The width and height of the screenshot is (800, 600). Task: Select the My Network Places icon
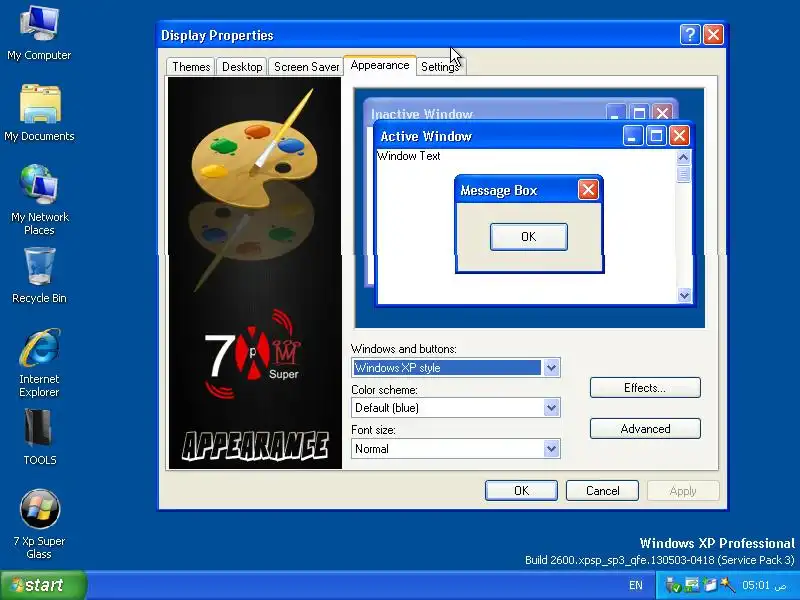point(39,199)
